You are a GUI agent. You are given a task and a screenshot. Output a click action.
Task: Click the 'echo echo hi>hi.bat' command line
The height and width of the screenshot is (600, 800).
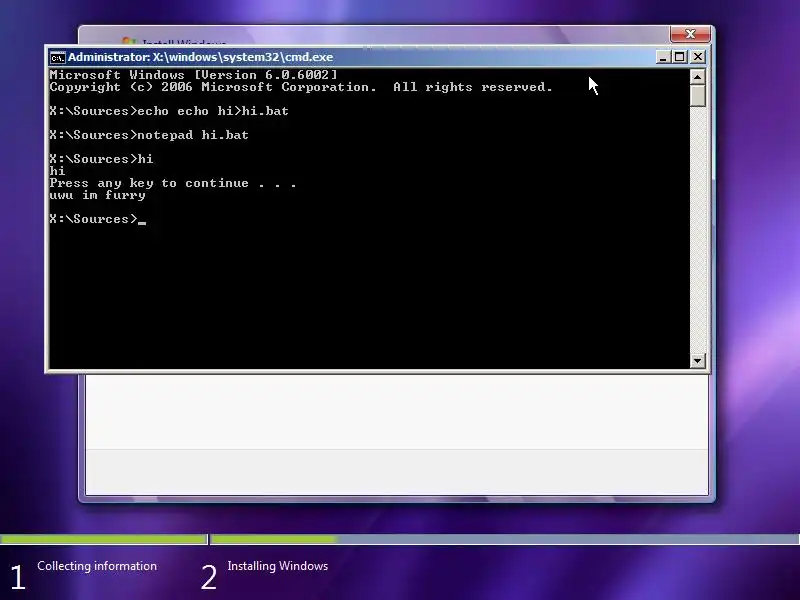169,111
